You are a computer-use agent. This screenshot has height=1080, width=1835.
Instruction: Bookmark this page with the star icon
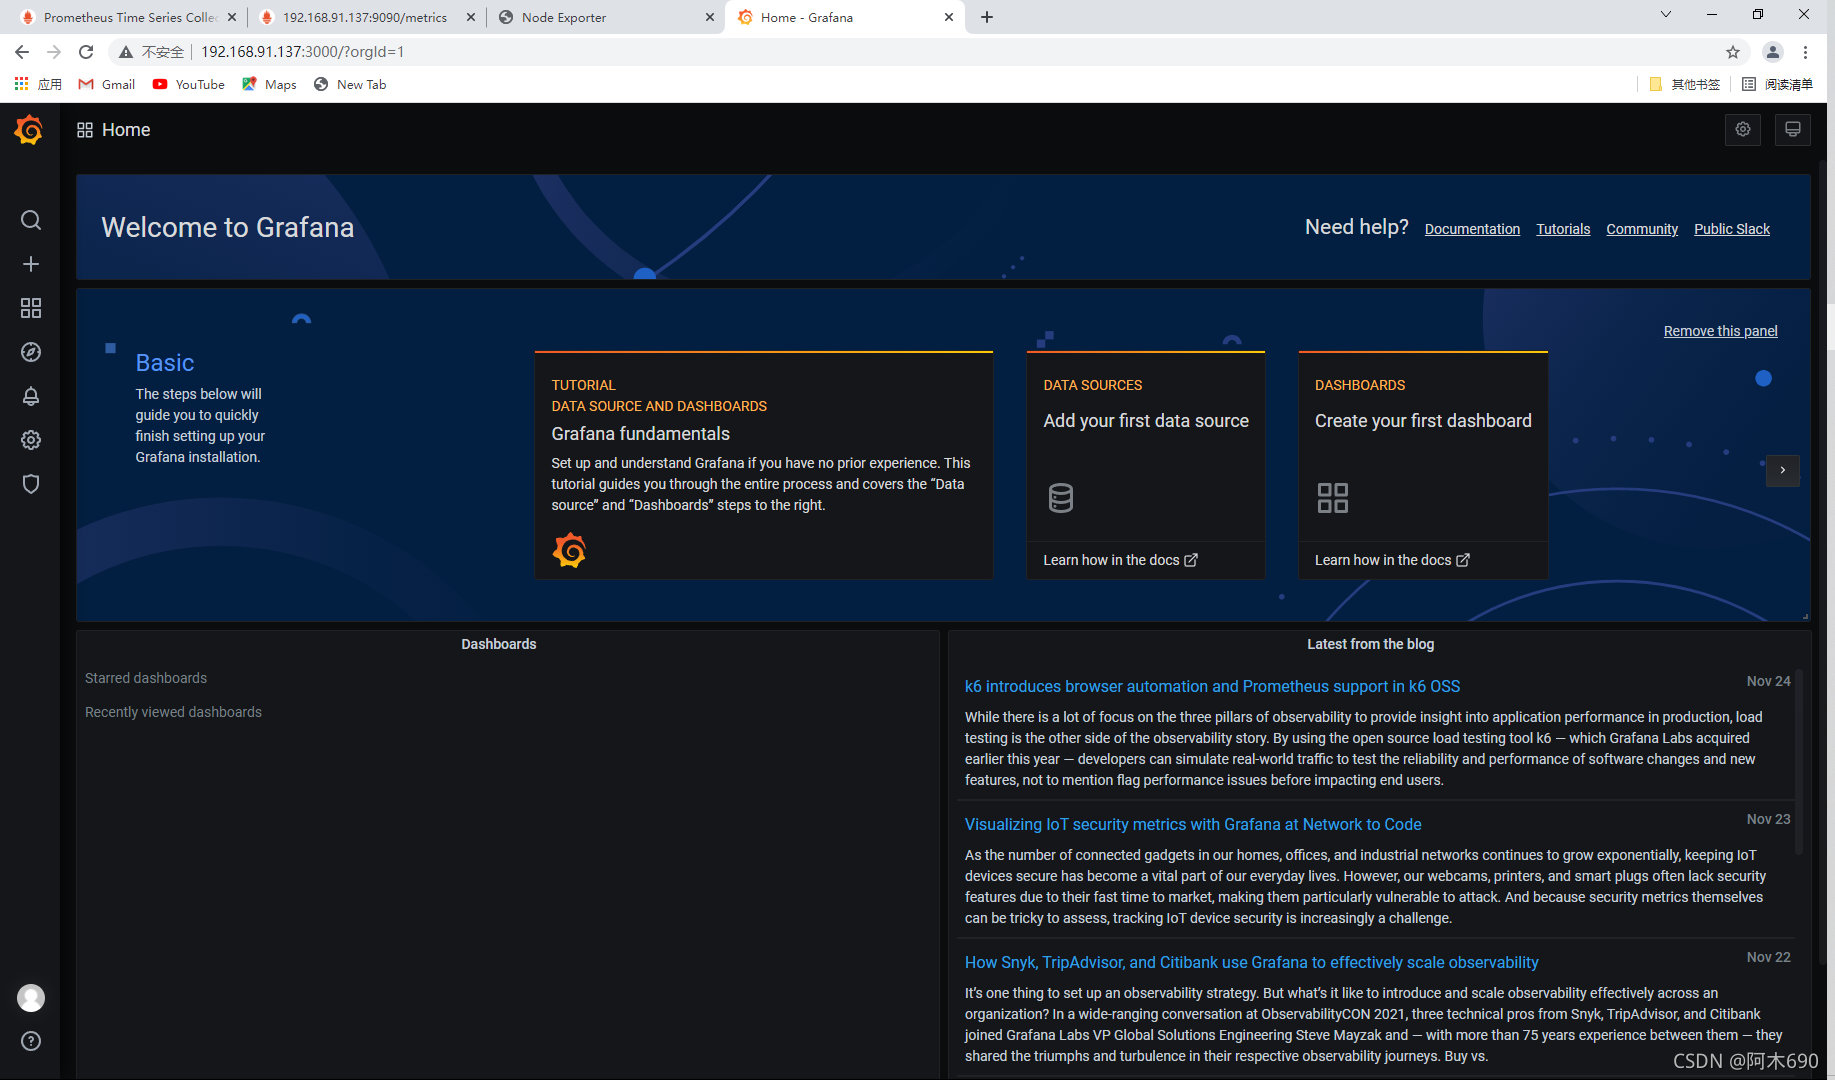1733,52
